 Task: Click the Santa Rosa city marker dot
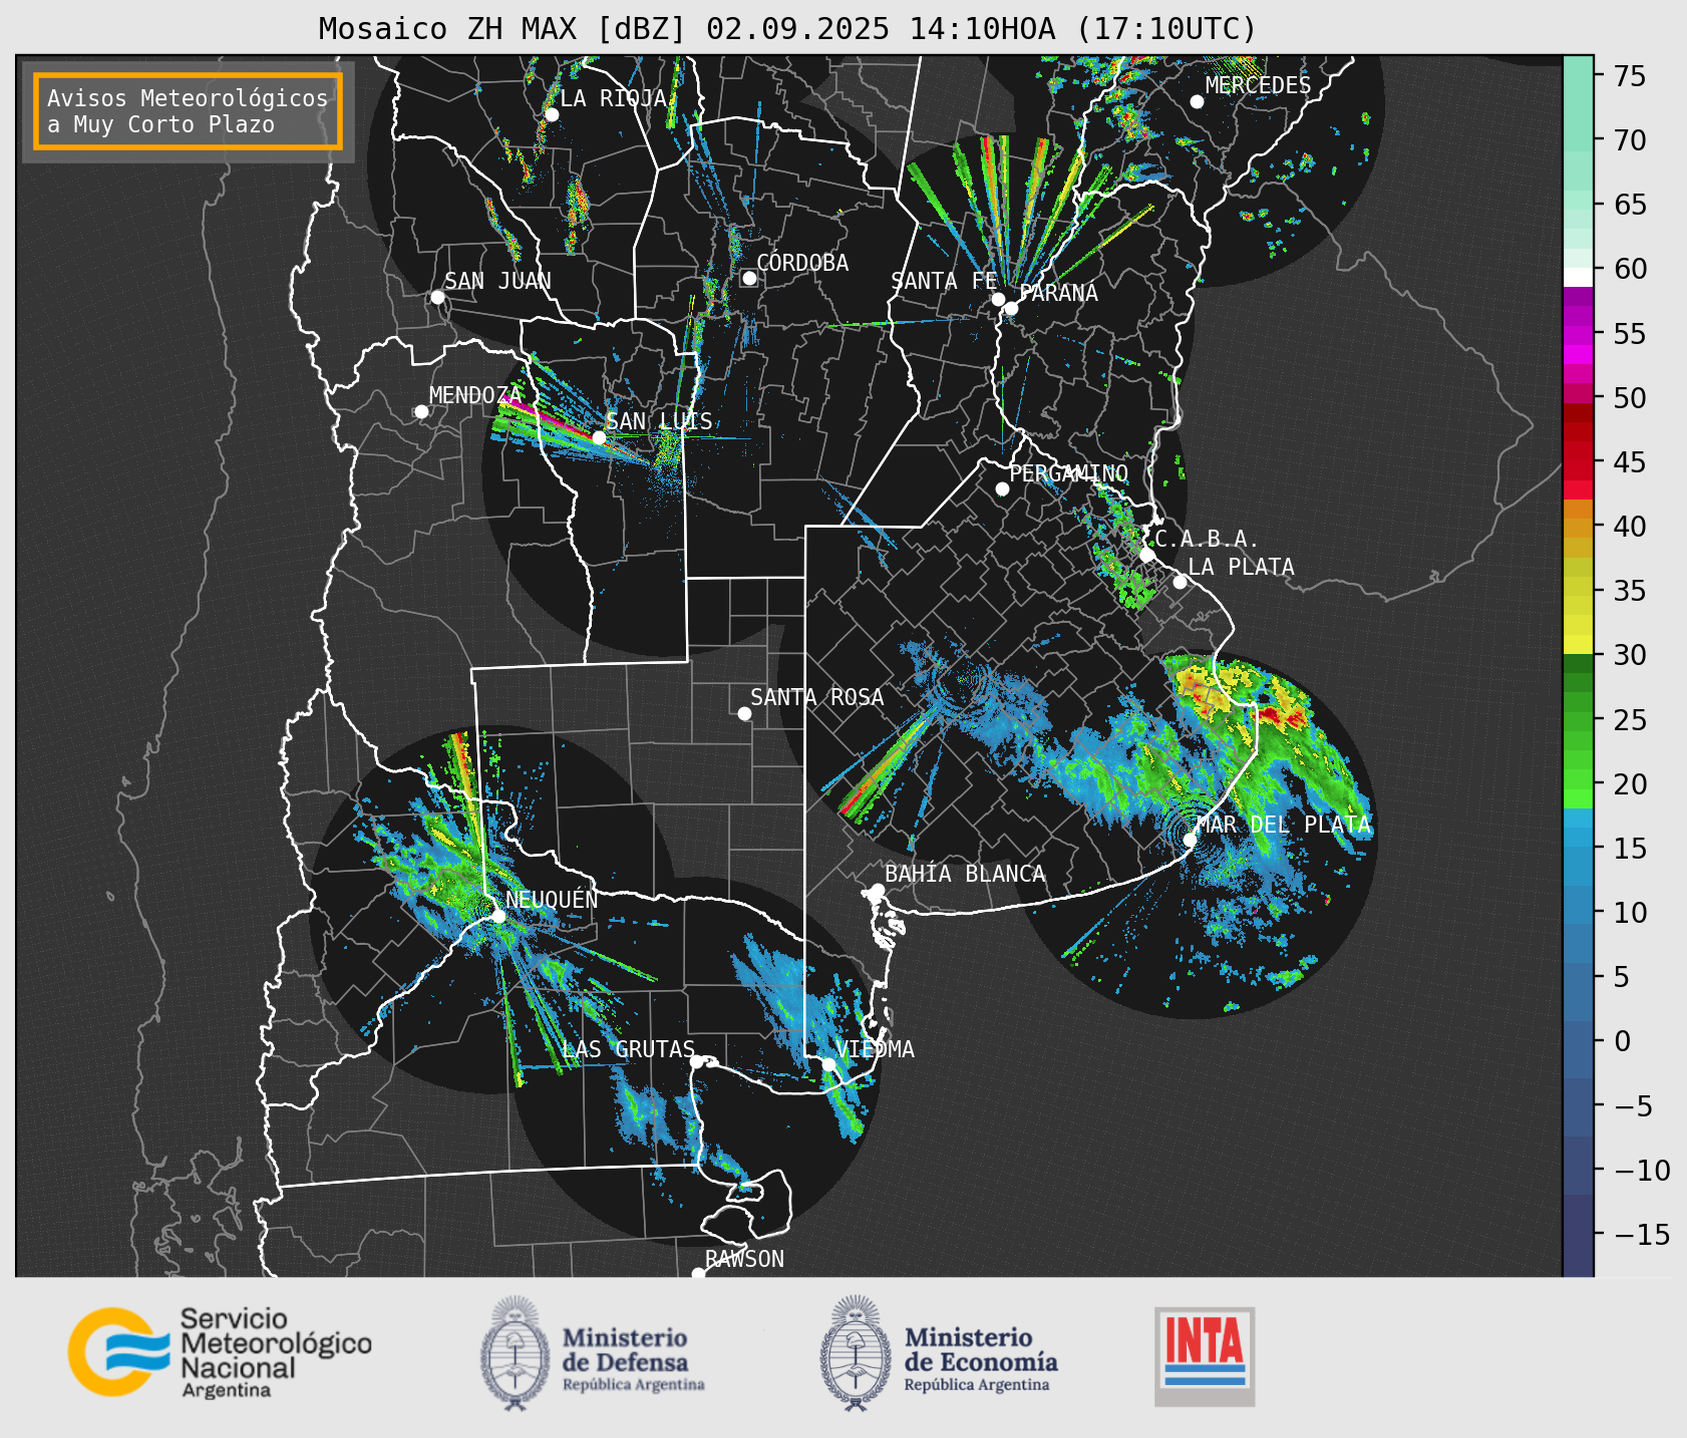click(744, 713)
